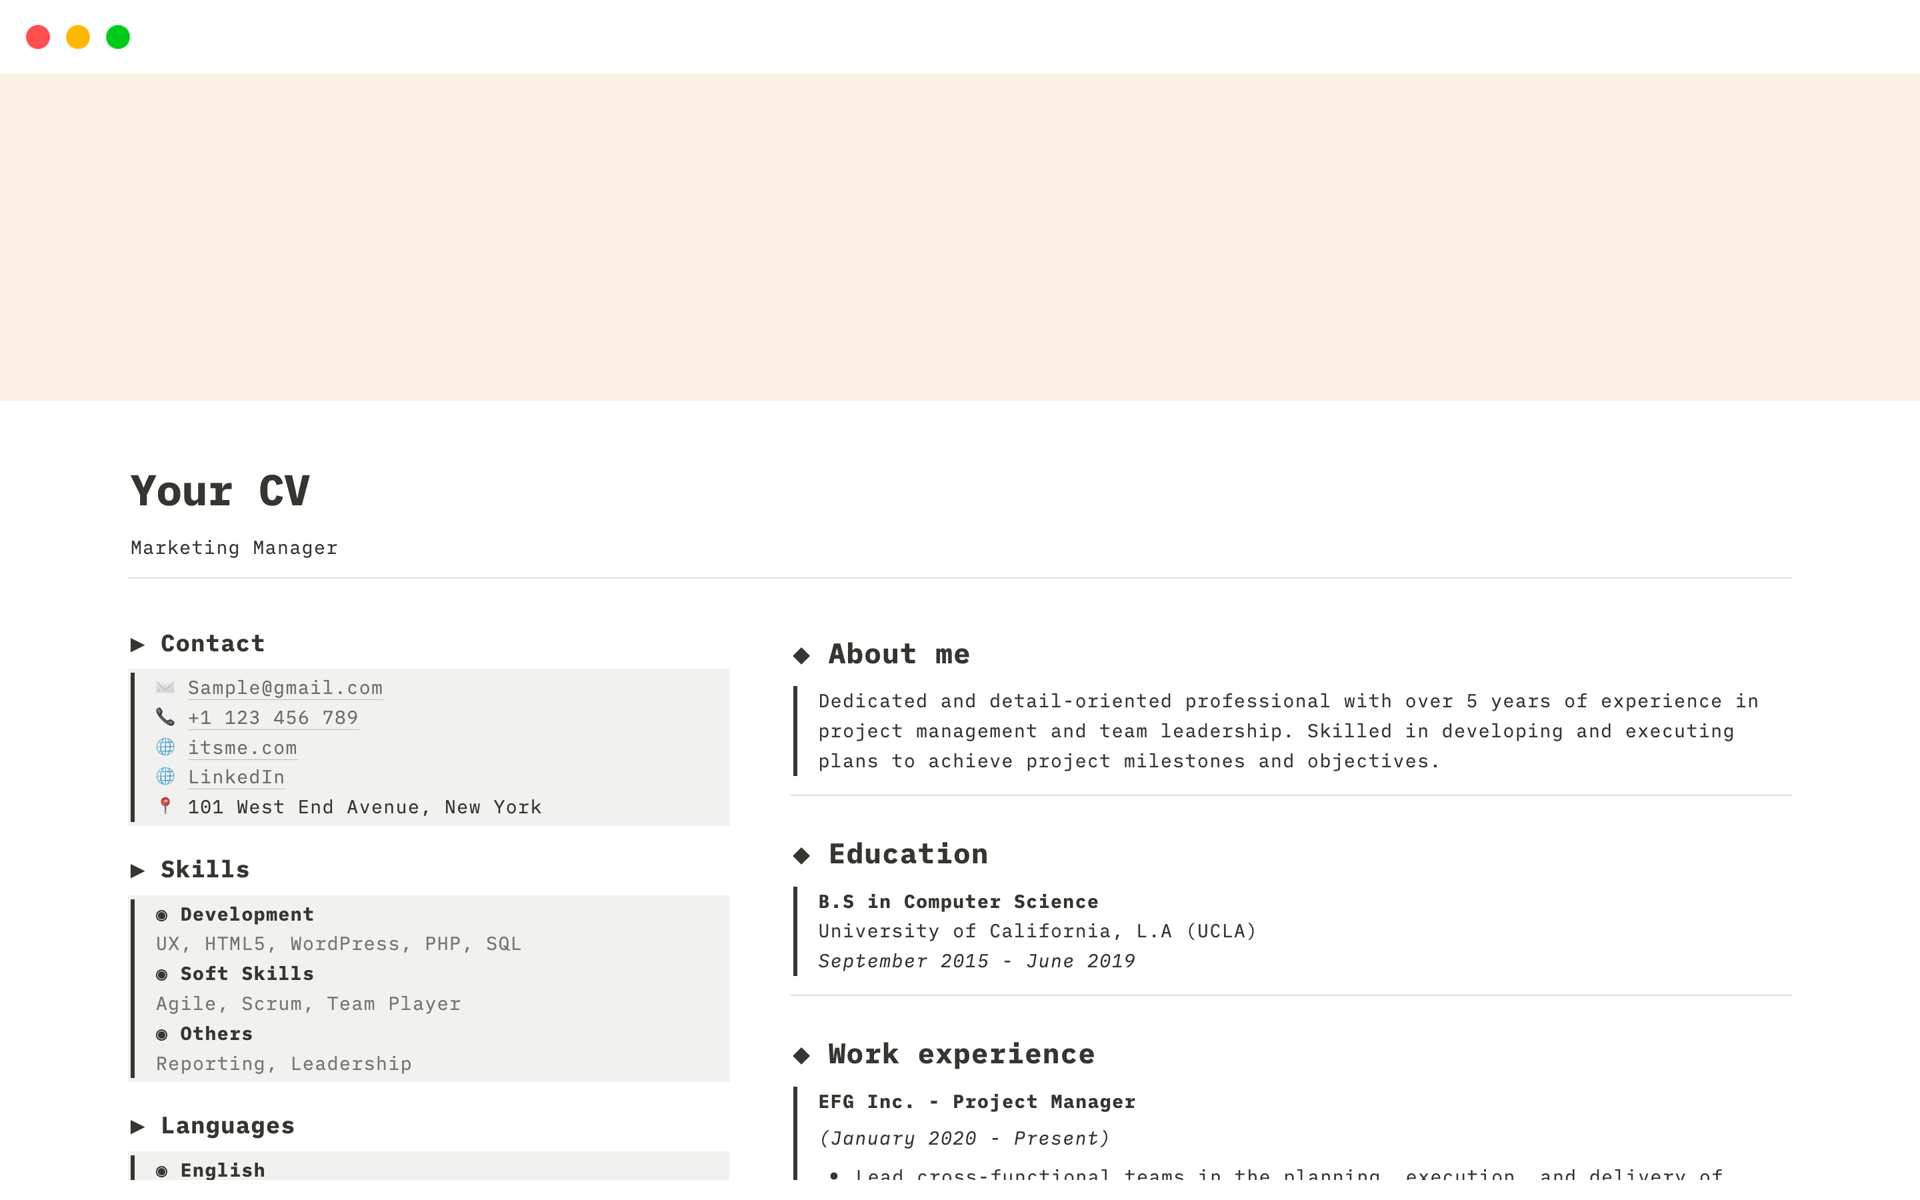The width and height of the screenshot is (1920, 1200).
Task: Click the phone receiver icon in Contact
Action: tap(165, 717)
